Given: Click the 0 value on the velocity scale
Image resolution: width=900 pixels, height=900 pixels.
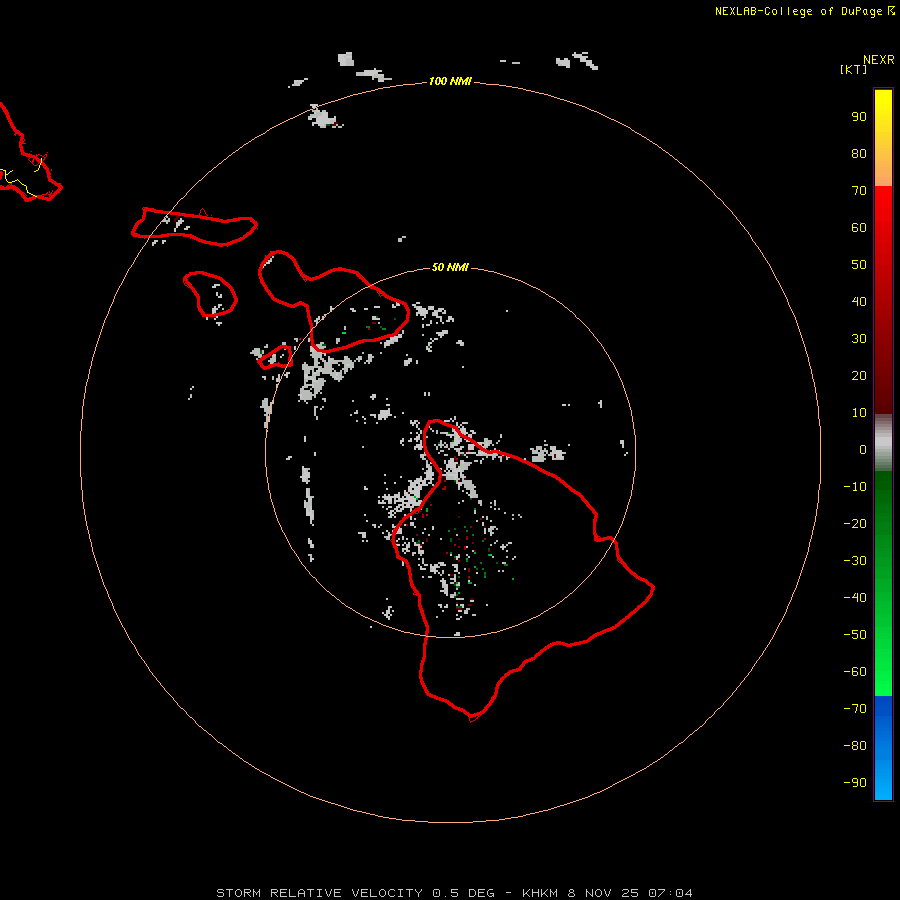Looking at the screenshot, I should [x=863, y=450].
